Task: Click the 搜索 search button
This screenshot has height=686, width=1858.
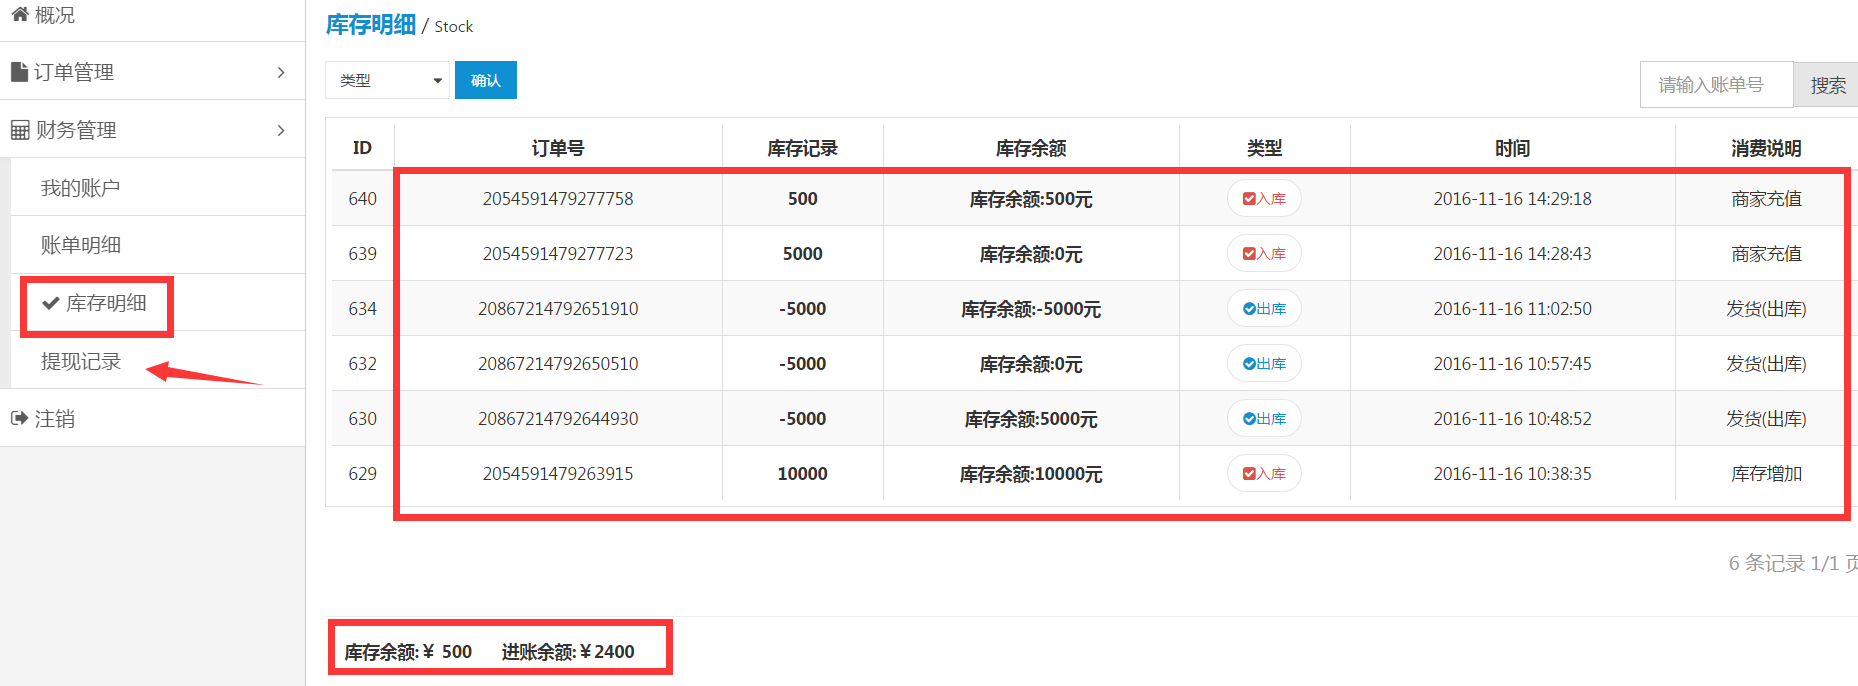Action: [1827, 85]
